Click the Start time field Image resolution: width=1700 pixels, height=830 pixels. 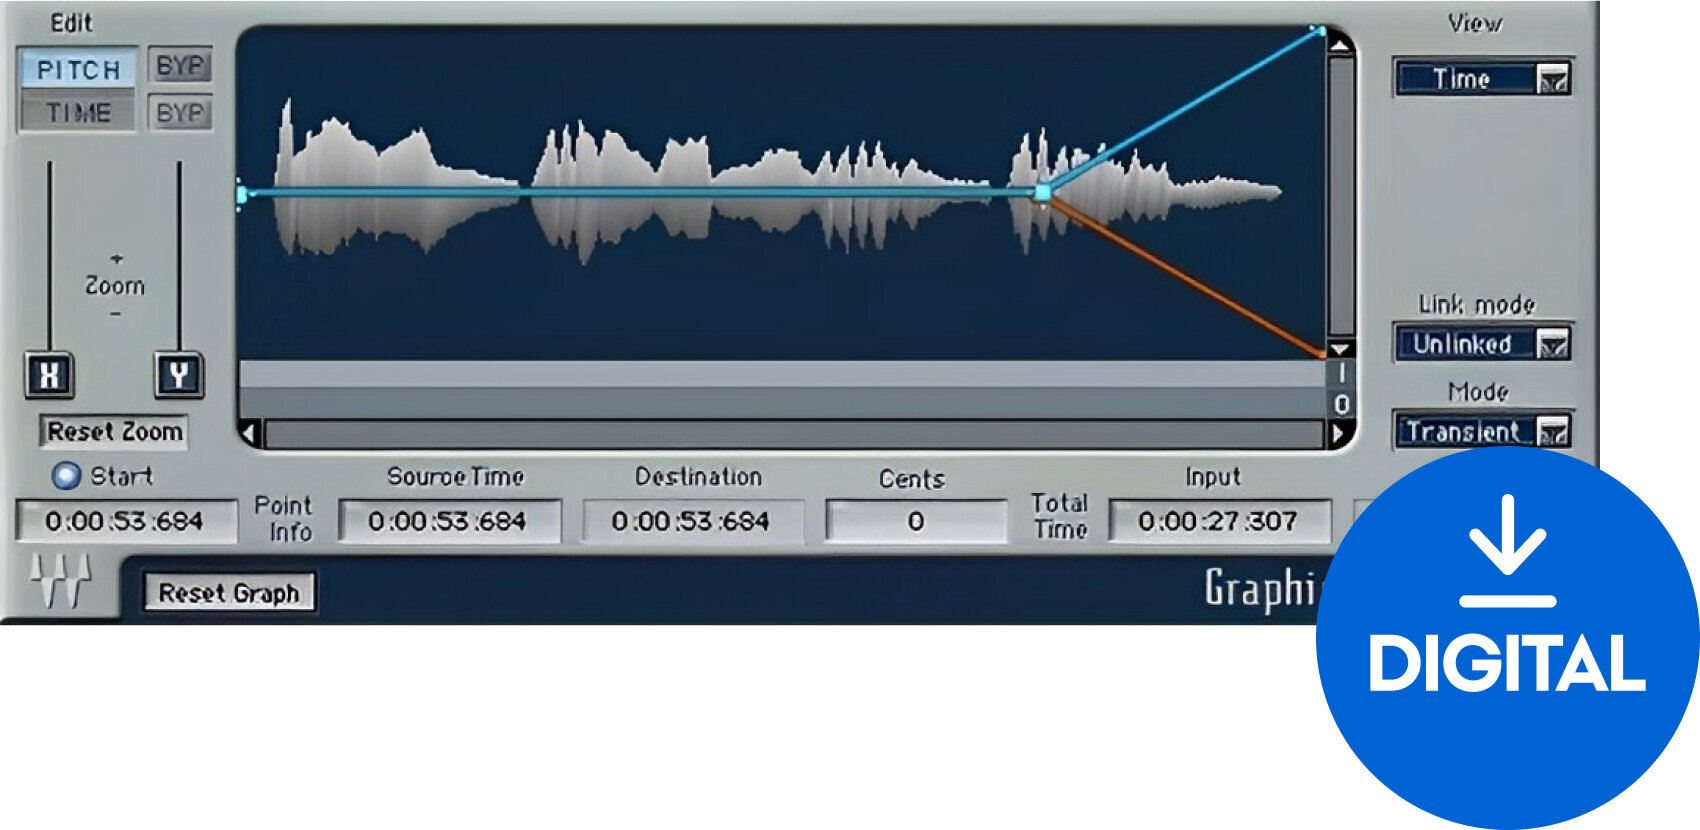[125, 521]
